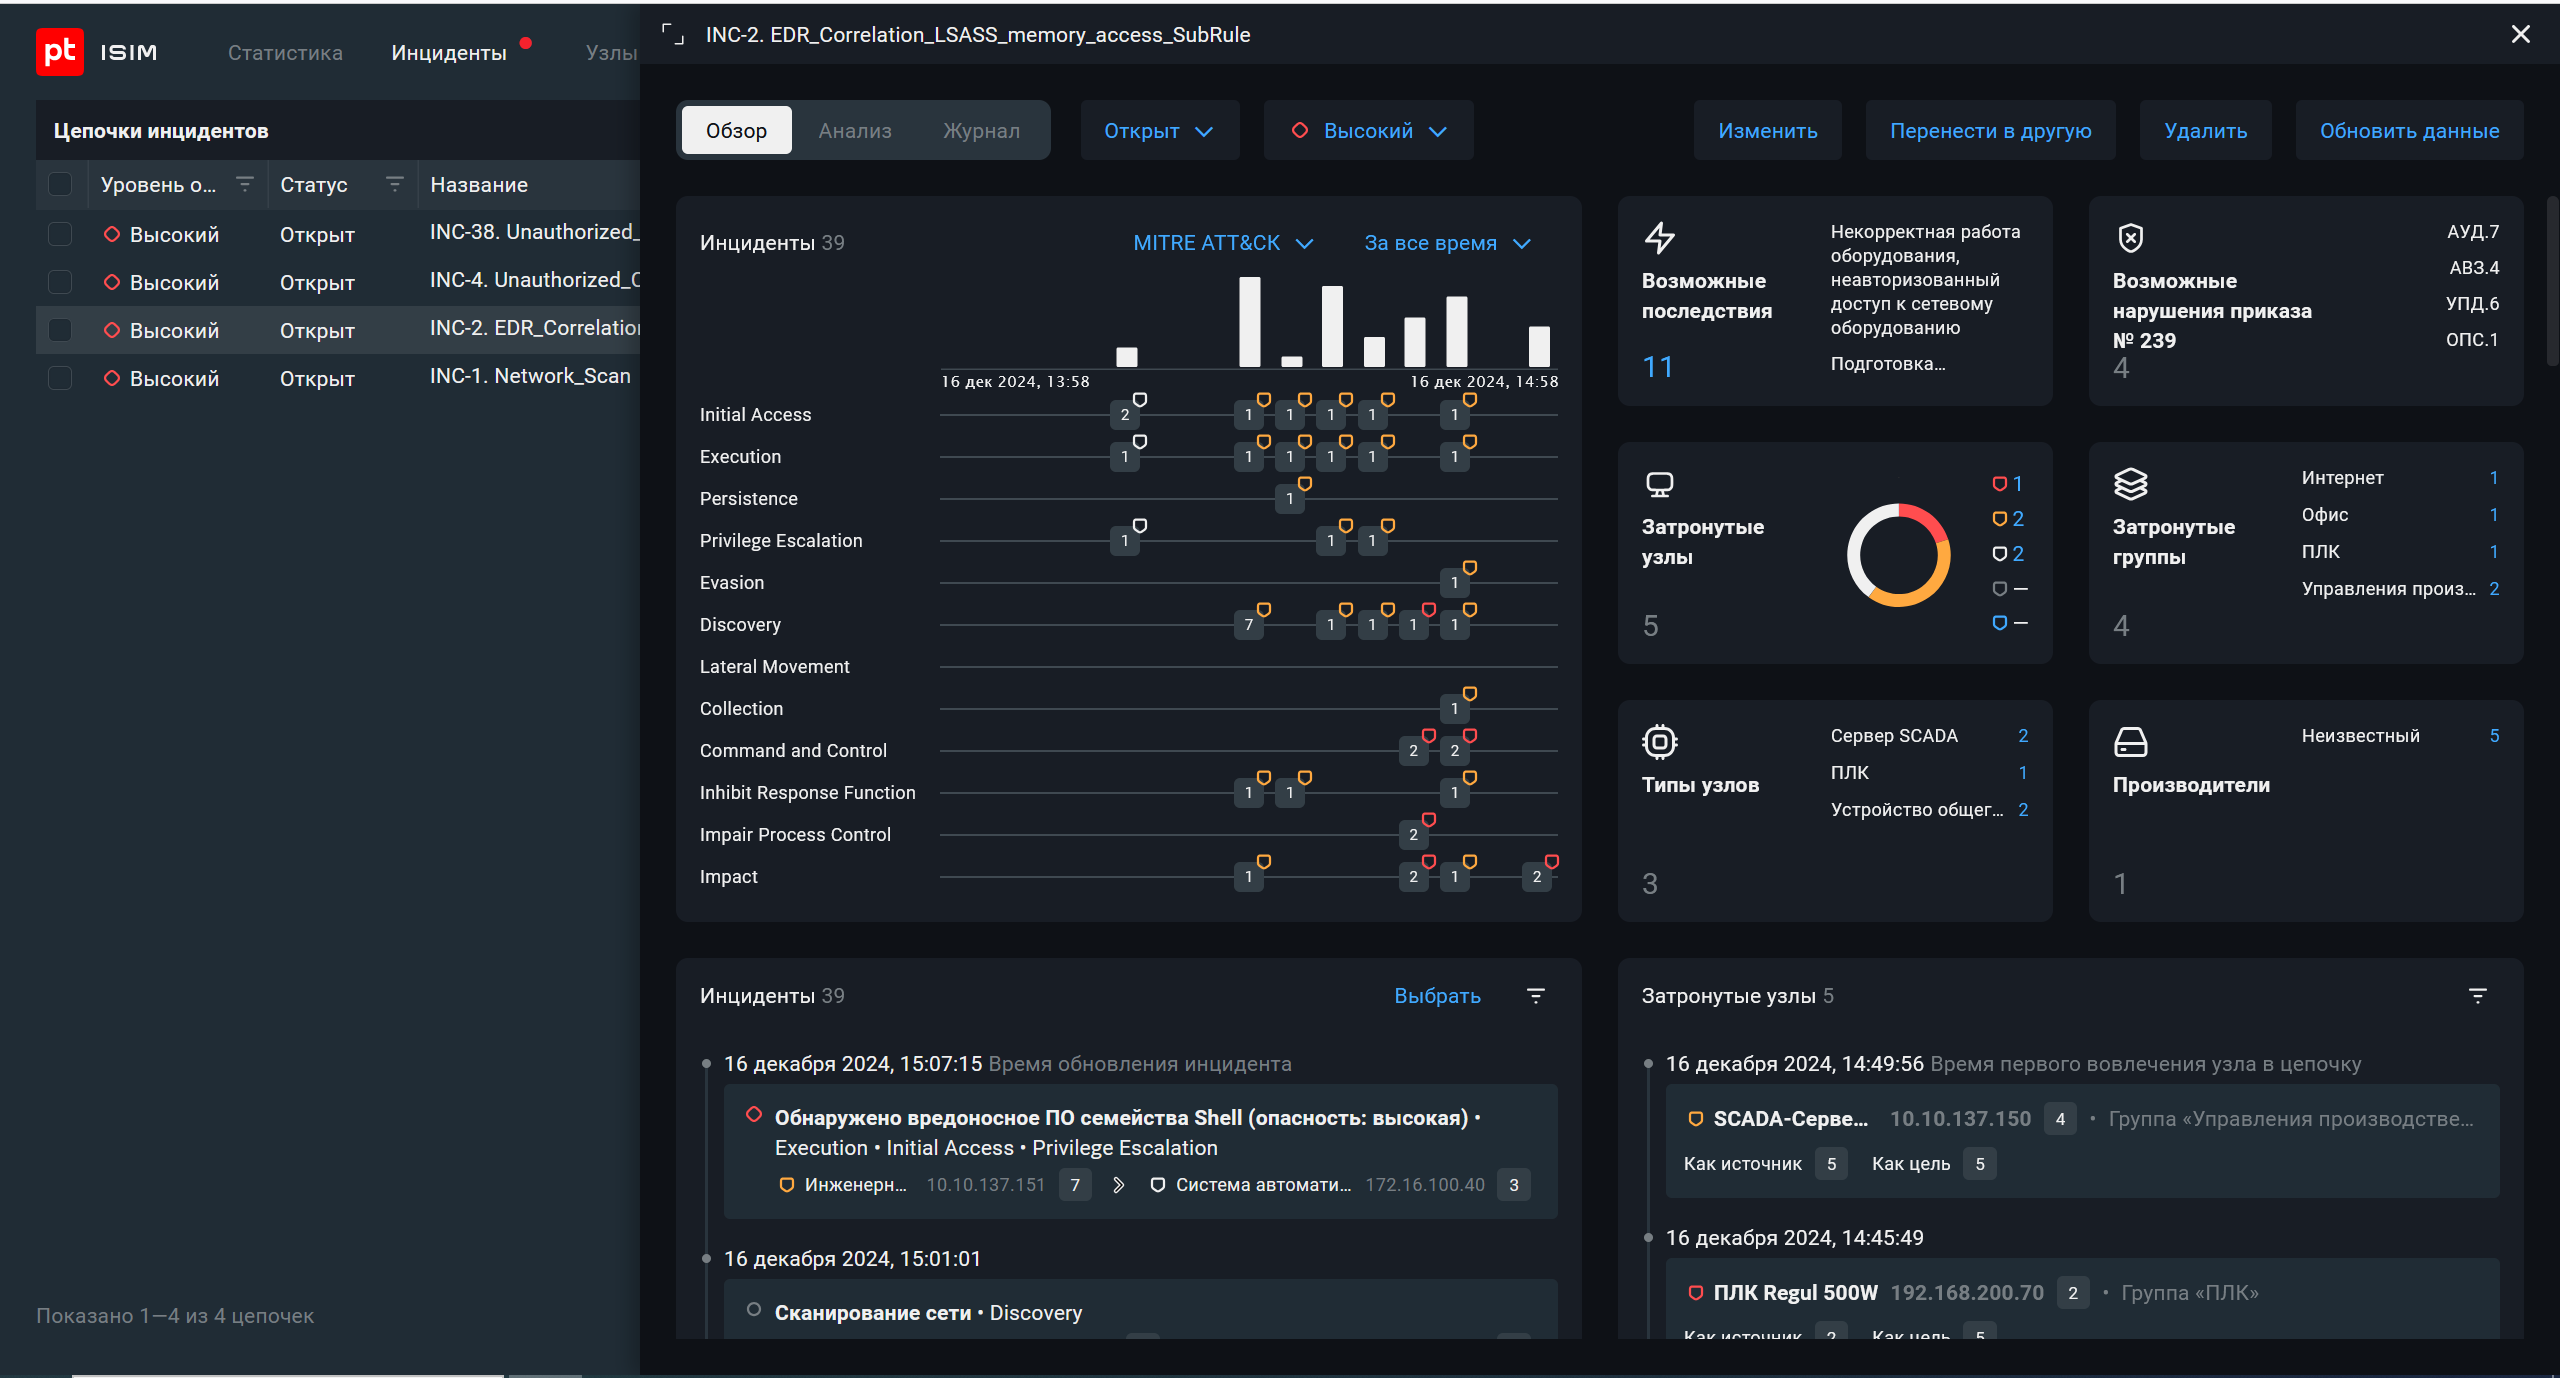The width and height of the screenshot is (2560, 1378).
Task: Switch to the Анализ tab
Action: (x=854, y=131)
